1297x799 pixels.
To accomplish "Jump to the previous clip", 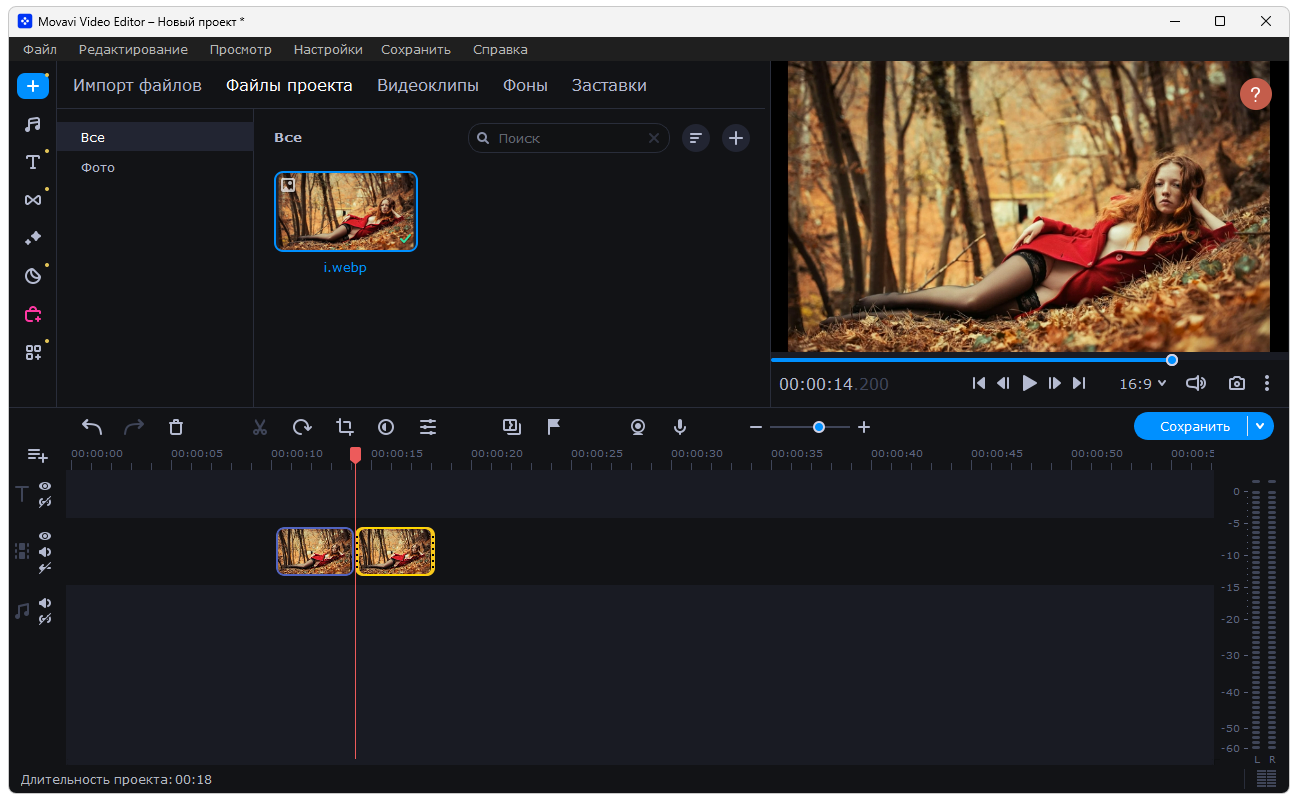I will click(979, 383).
